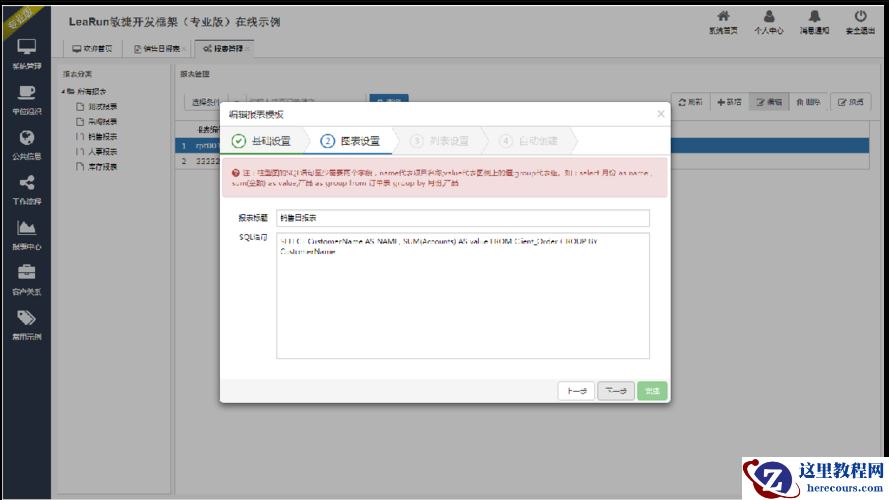Open the select-condition dropdown behind dialog
The width and height of the screenshot is (889, 500).
coord(207,102)
